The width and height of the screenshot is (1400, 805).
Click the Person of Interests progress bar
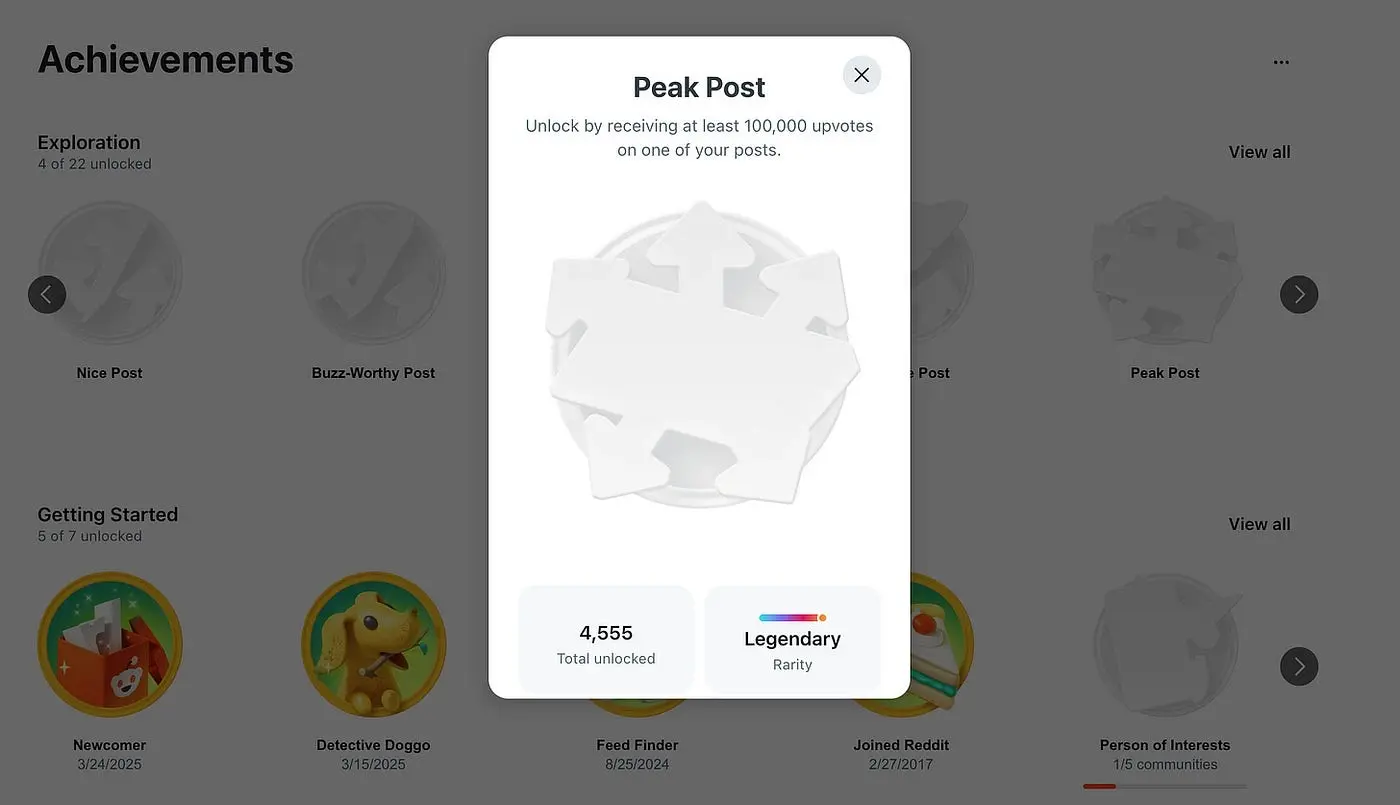tap(1165, 786)
